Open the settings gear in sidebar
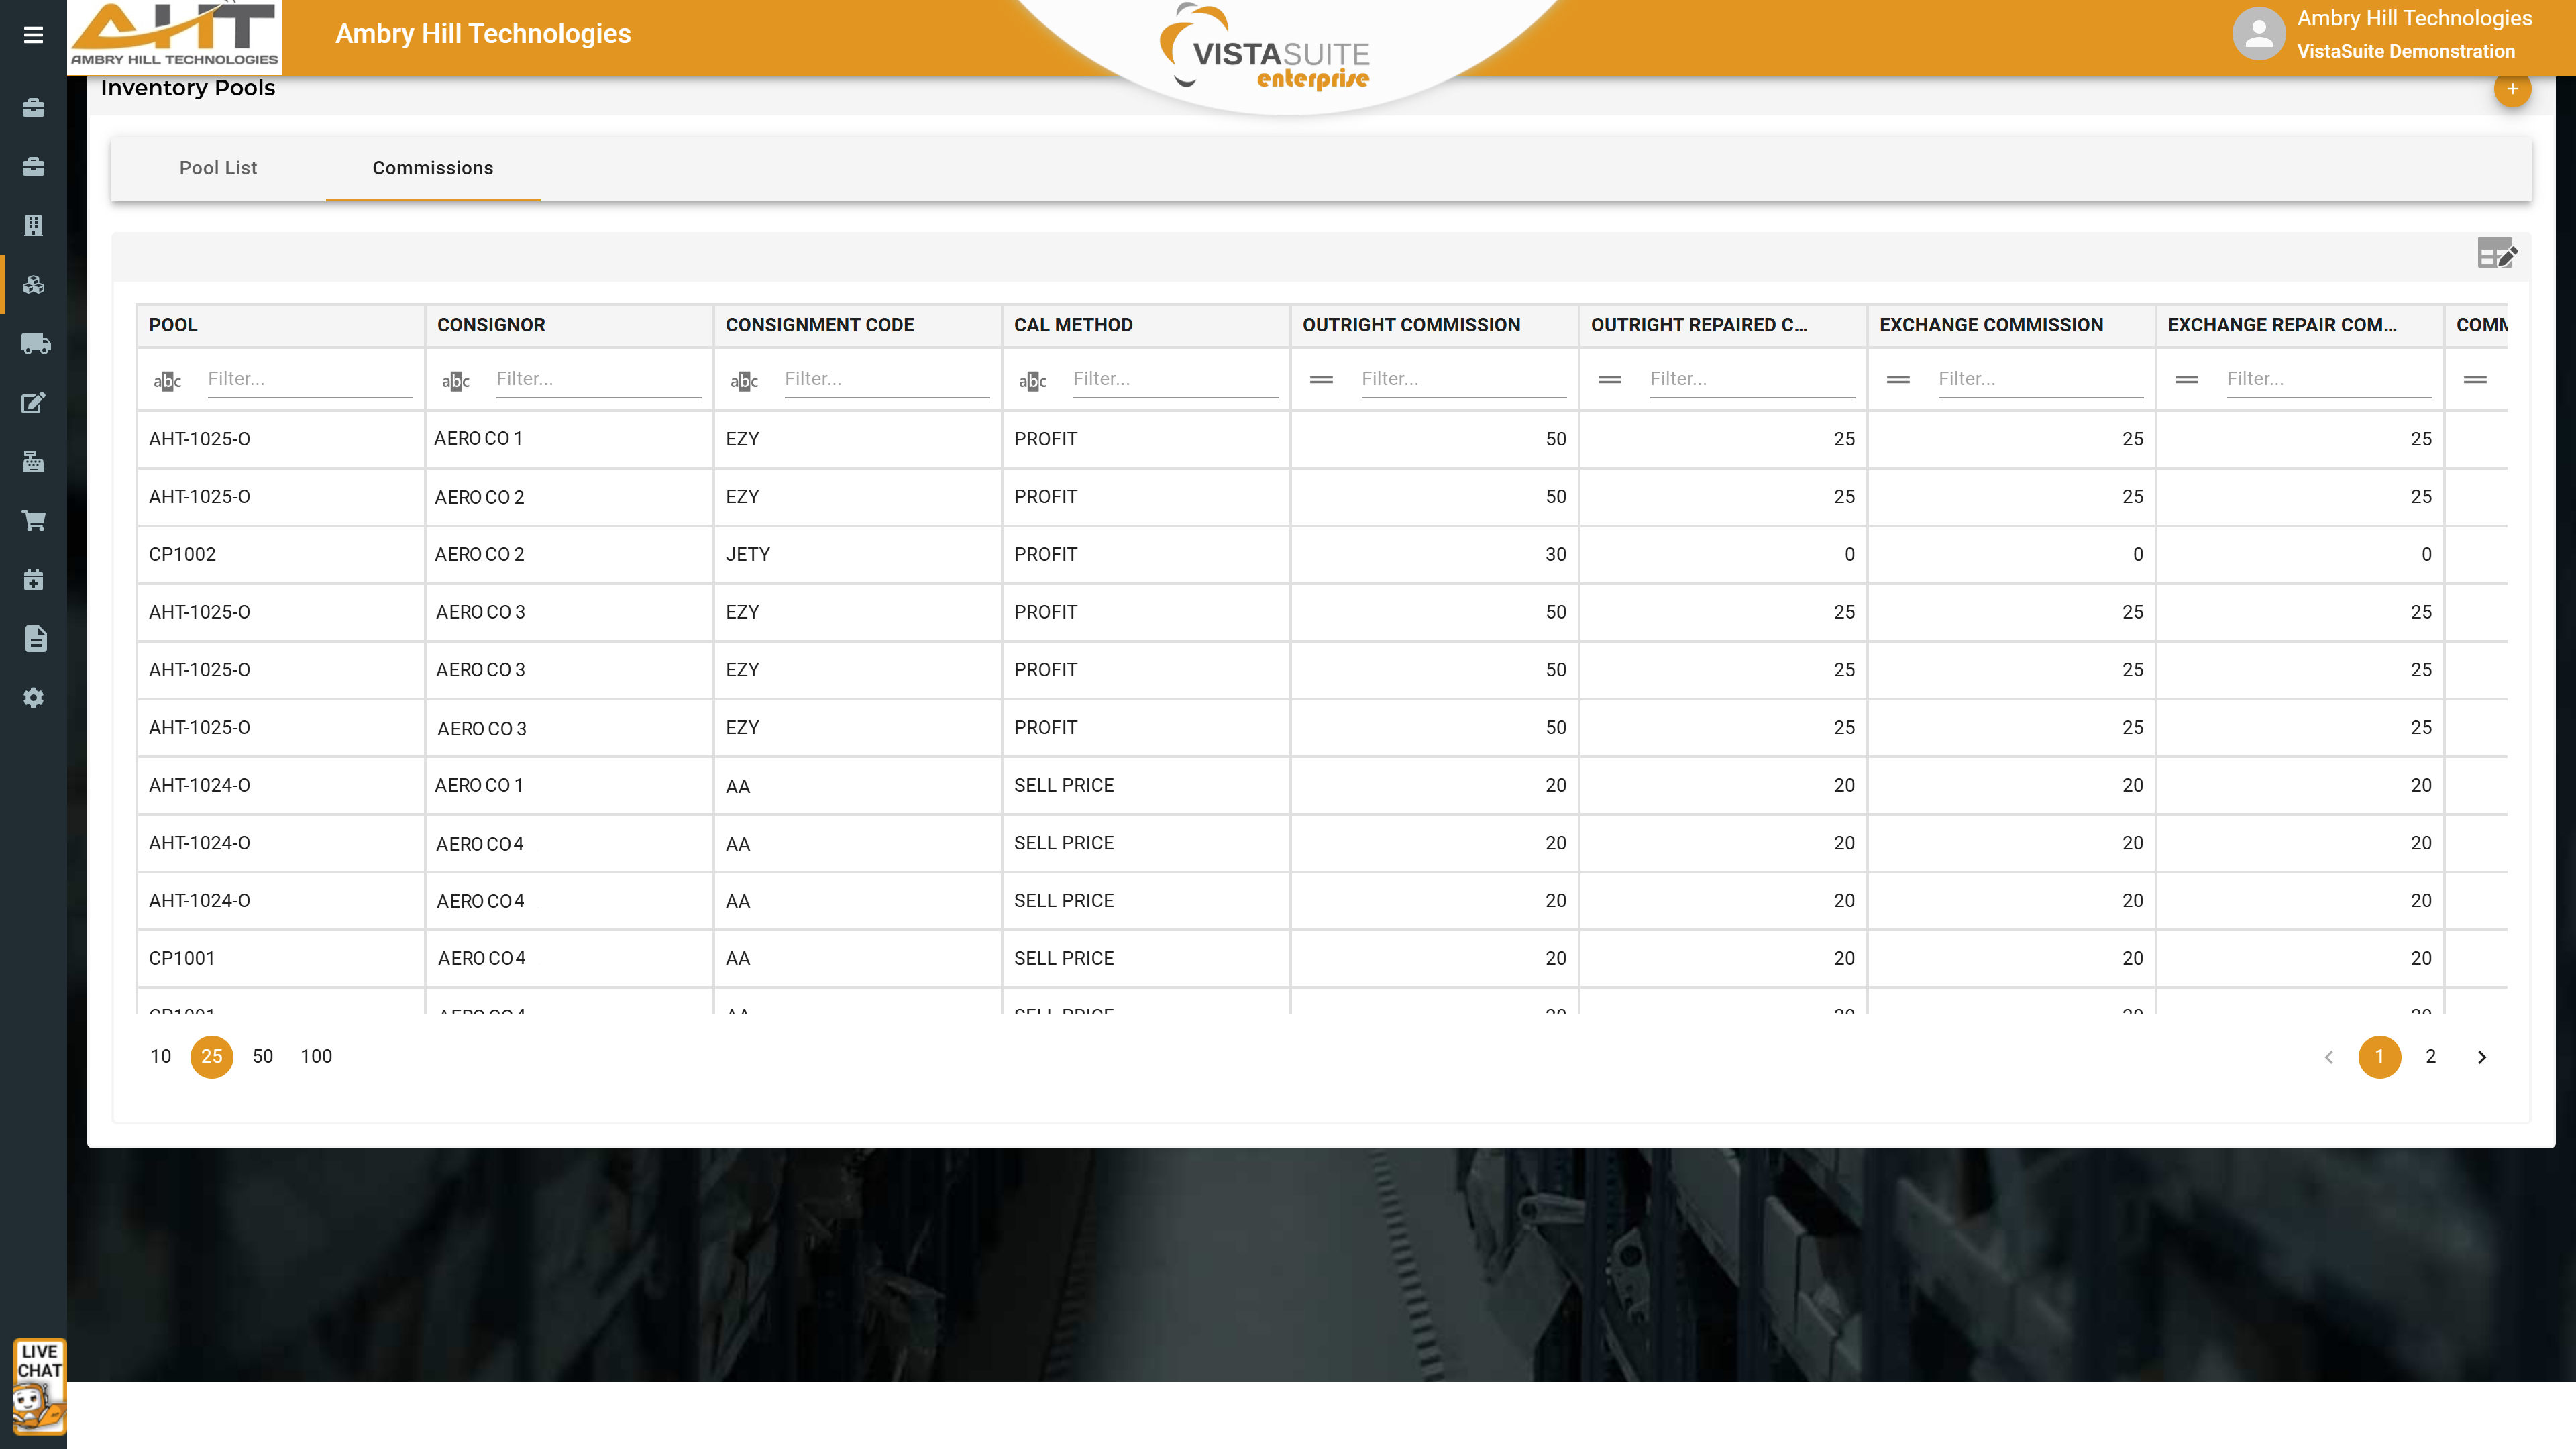 pos(34,698)
